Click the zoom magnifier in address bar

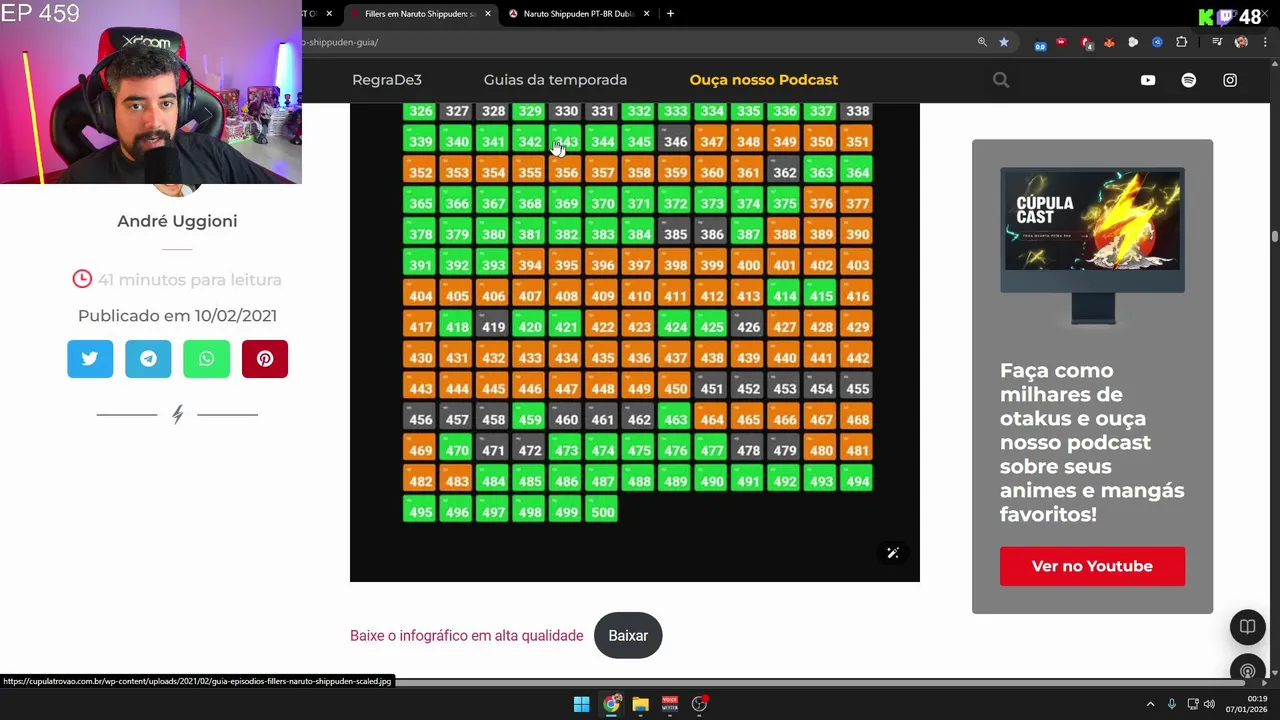pyautogui.click(x=982, y=42)
